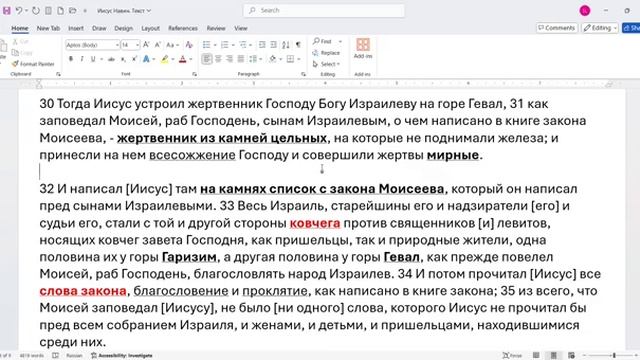Open the Draw tab
The height and width of the screenshot is (360, 640).
point(99,28)
